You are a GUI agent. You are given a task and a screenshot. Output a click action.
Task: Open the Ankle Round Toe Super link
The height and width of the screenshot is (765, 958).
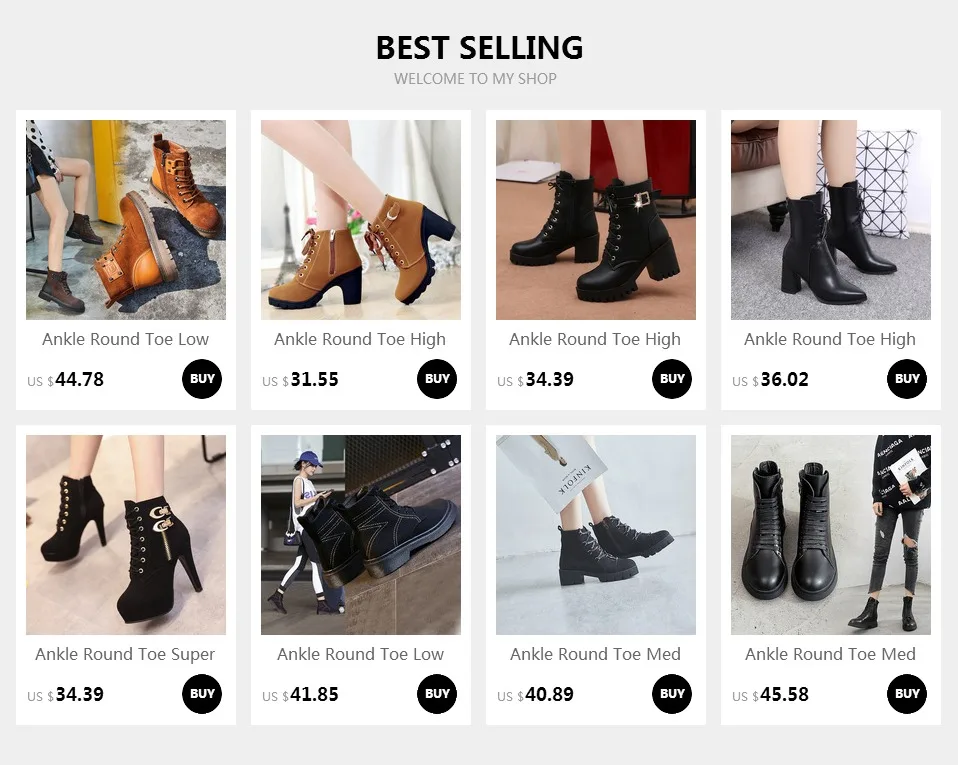tap(125, 654)
